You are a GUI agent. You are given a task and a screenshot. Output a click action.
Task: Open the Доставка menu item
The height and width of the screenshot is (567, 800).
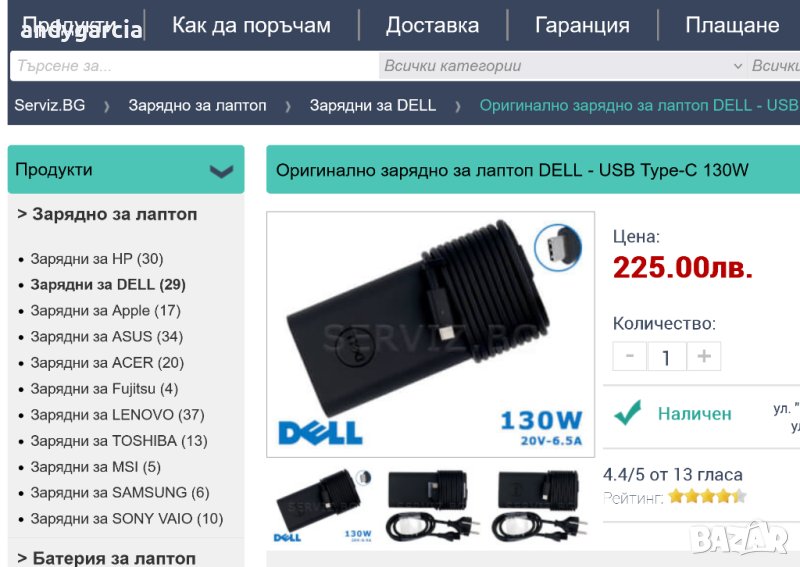pyautogui.click(x=432, y=25)
